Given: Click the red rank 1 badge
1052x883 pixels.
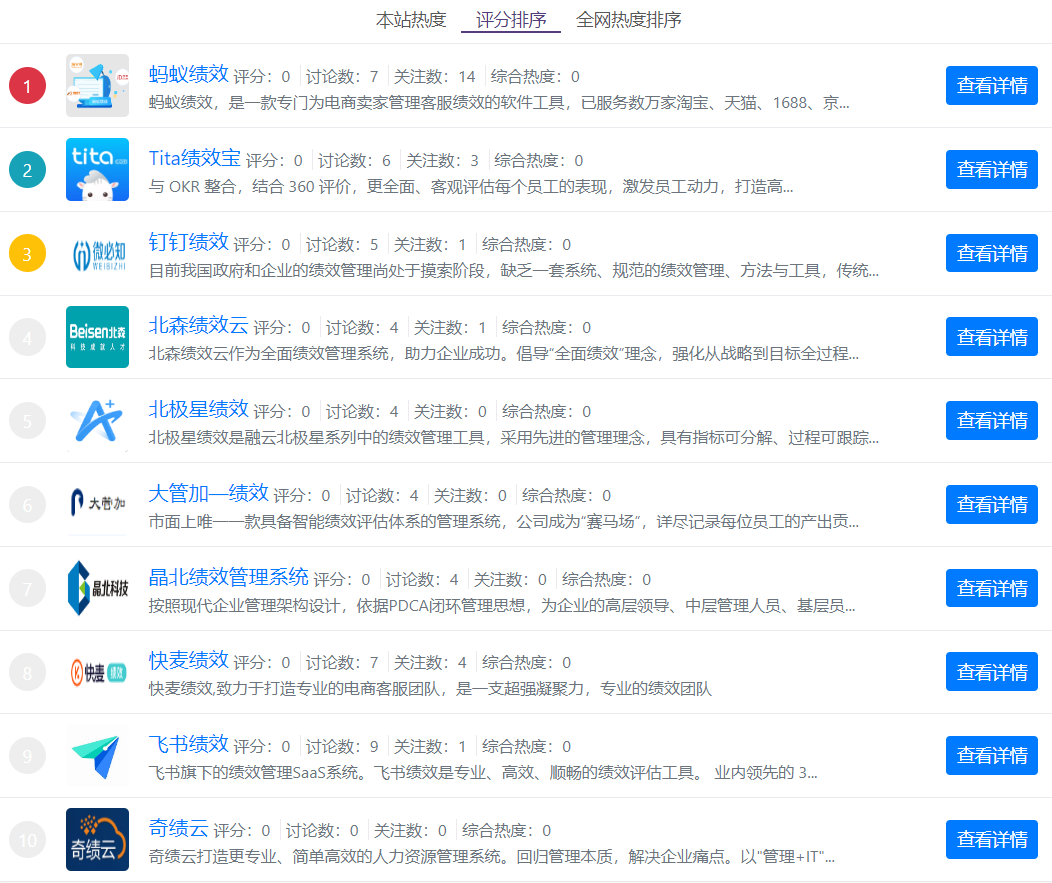Looking at the screenshot, I should (28, 86).
